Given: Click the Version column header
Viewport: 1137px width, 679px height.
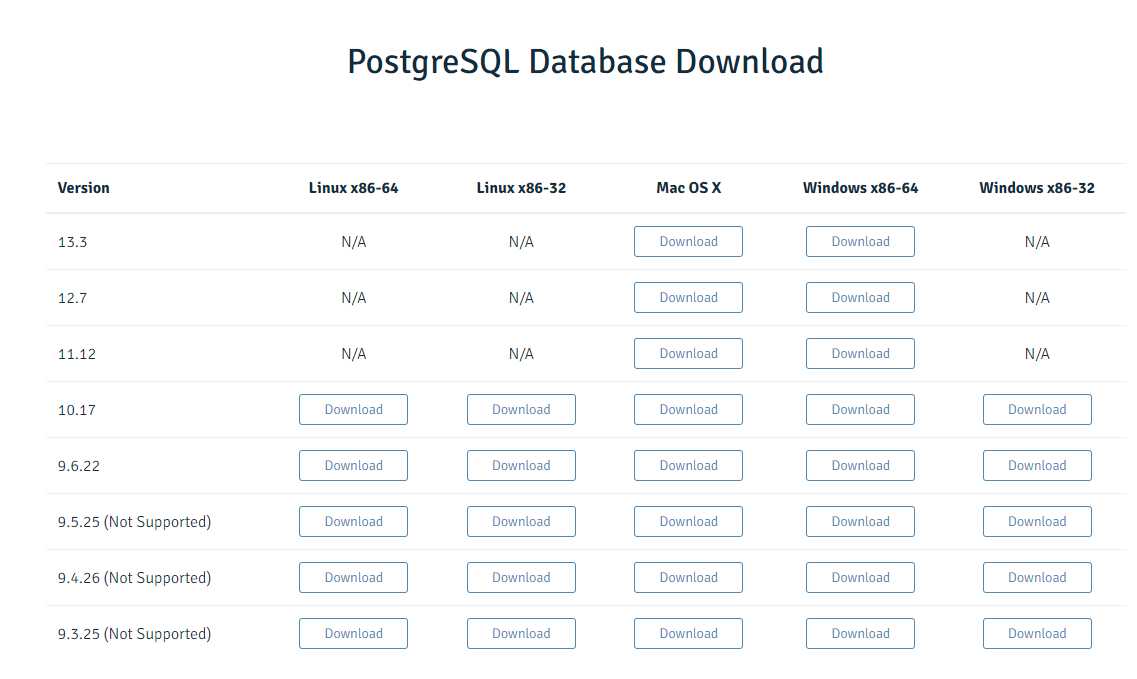Looking at the screenshot, I should point(83,188).
